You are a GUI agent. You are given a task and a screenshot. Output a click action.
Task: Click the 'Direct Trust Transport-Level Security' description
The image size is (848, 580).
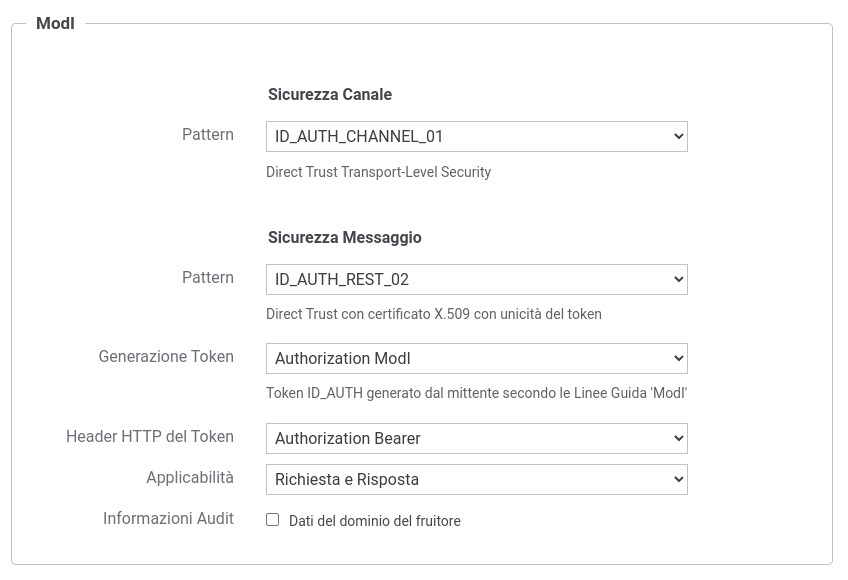coord(378,172)
